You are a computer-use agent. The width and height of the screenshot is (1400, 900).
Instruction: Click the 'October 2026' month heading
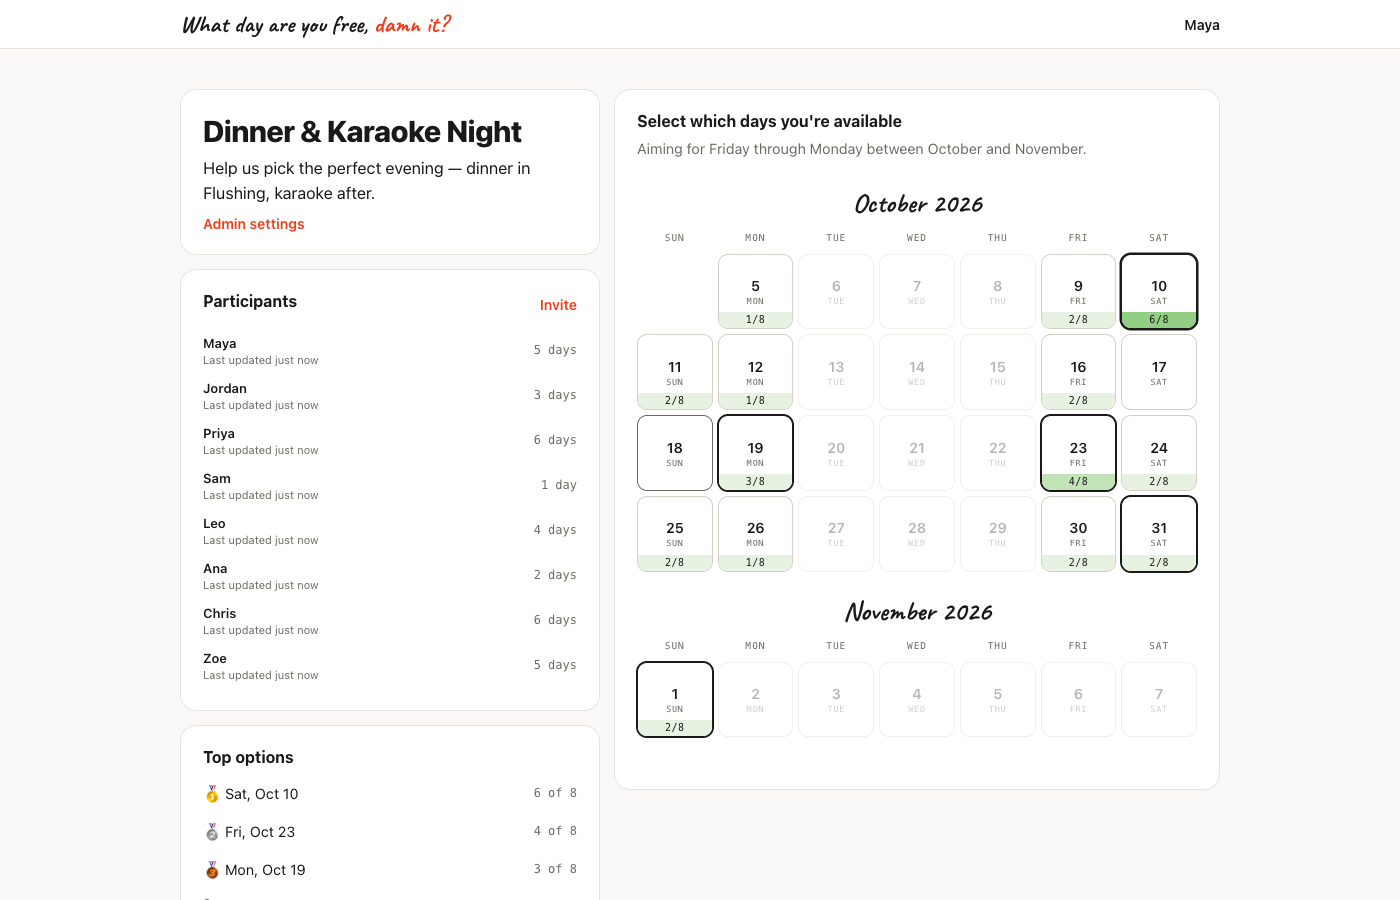pyautogui.click(x=918, y=204)
